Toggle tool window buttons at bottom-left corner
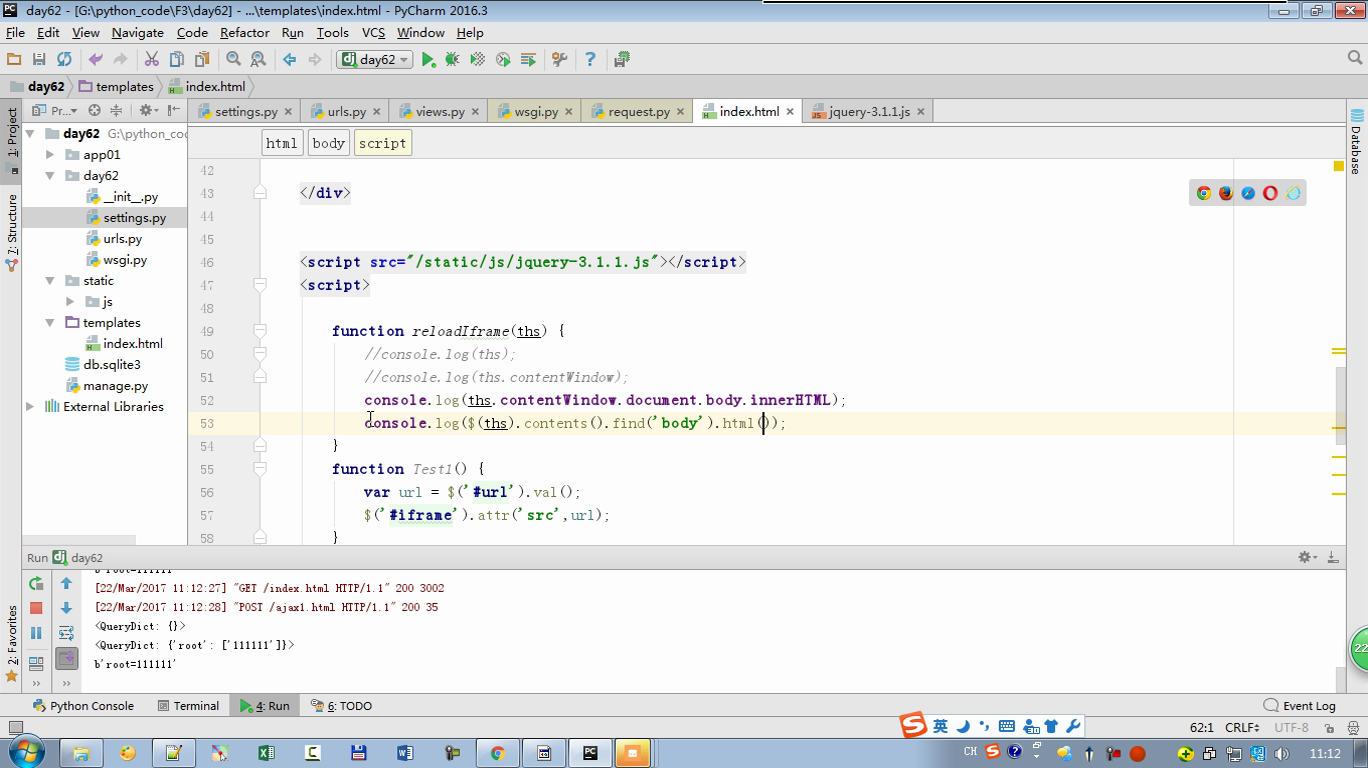 (x=14, y=728)
